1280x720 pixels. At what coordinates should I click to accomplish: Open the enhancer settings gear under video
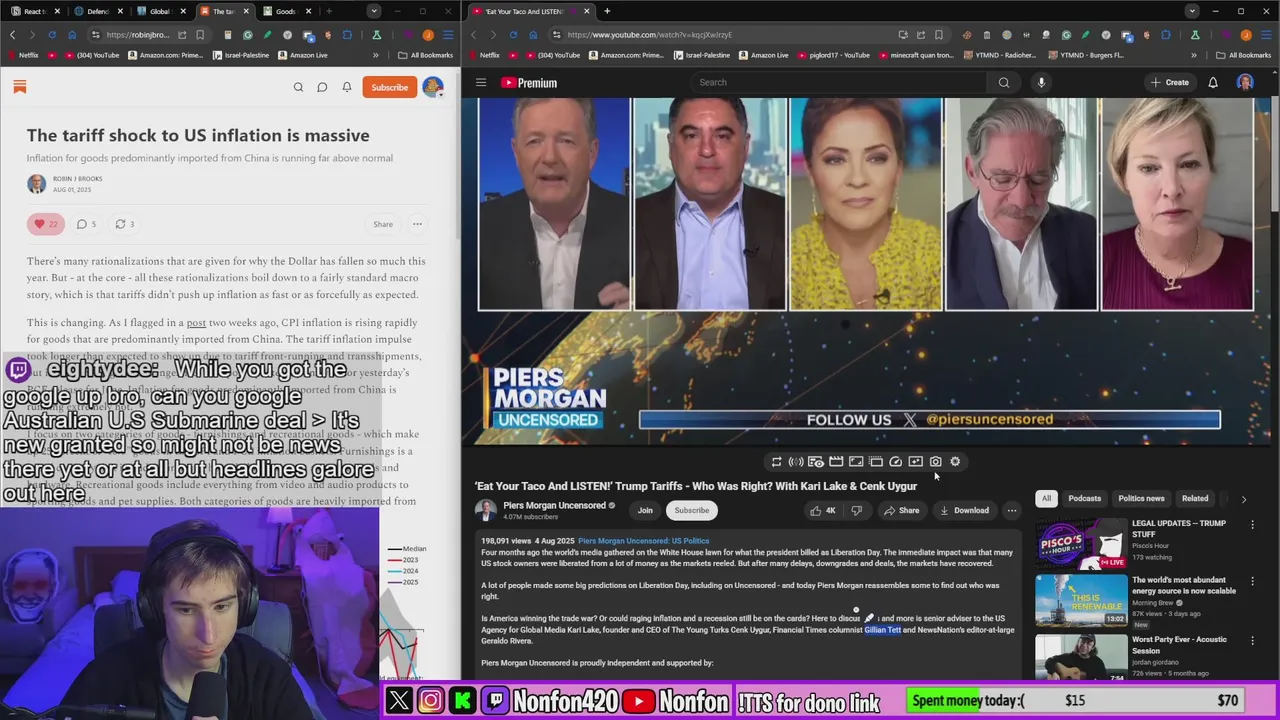955,462
